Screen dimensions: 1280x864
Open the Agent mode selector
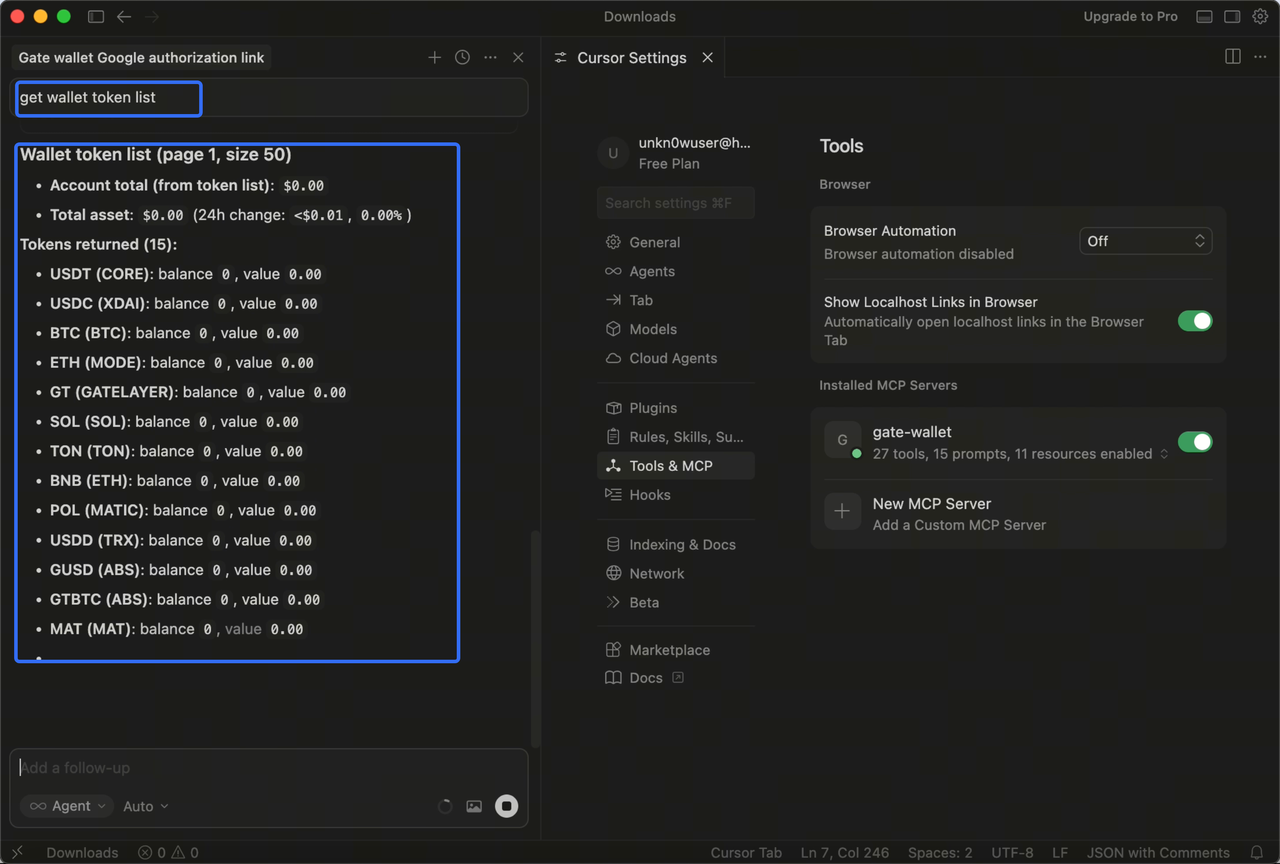(67, 806)
